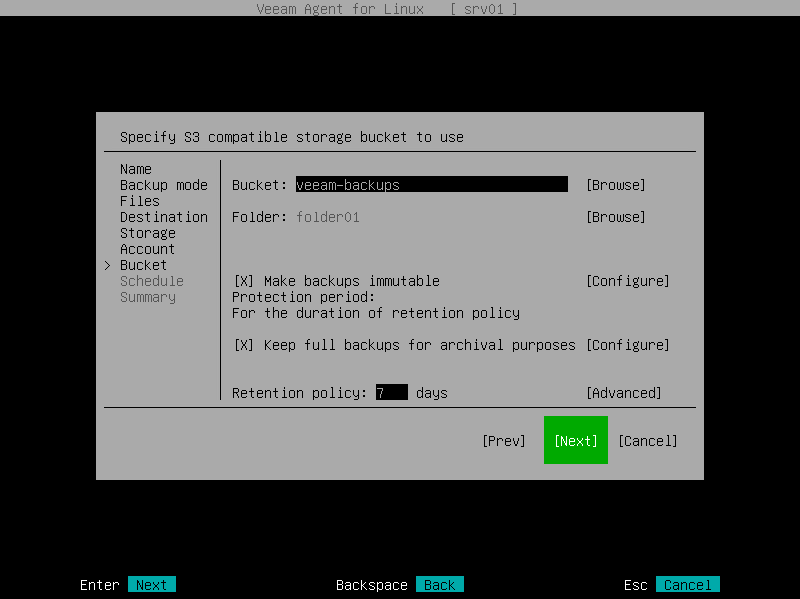Click inside the Bucket name field
Image resolution: width=800 pixels, height=599 pixels.
(x=430, y=185)
